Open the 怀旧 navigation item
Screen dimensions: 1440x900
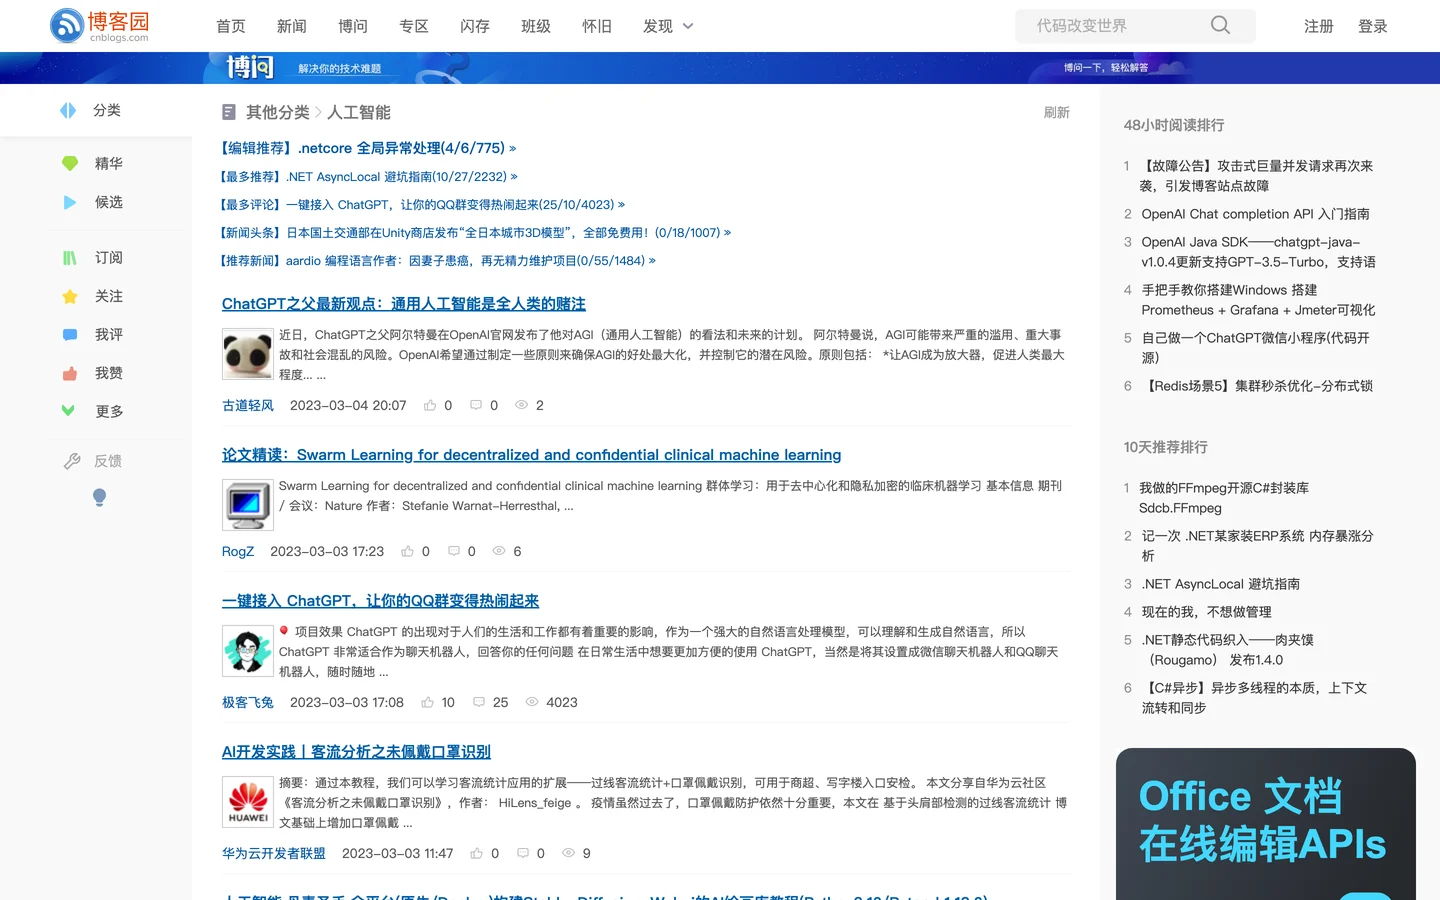click(x=597, y=26)
